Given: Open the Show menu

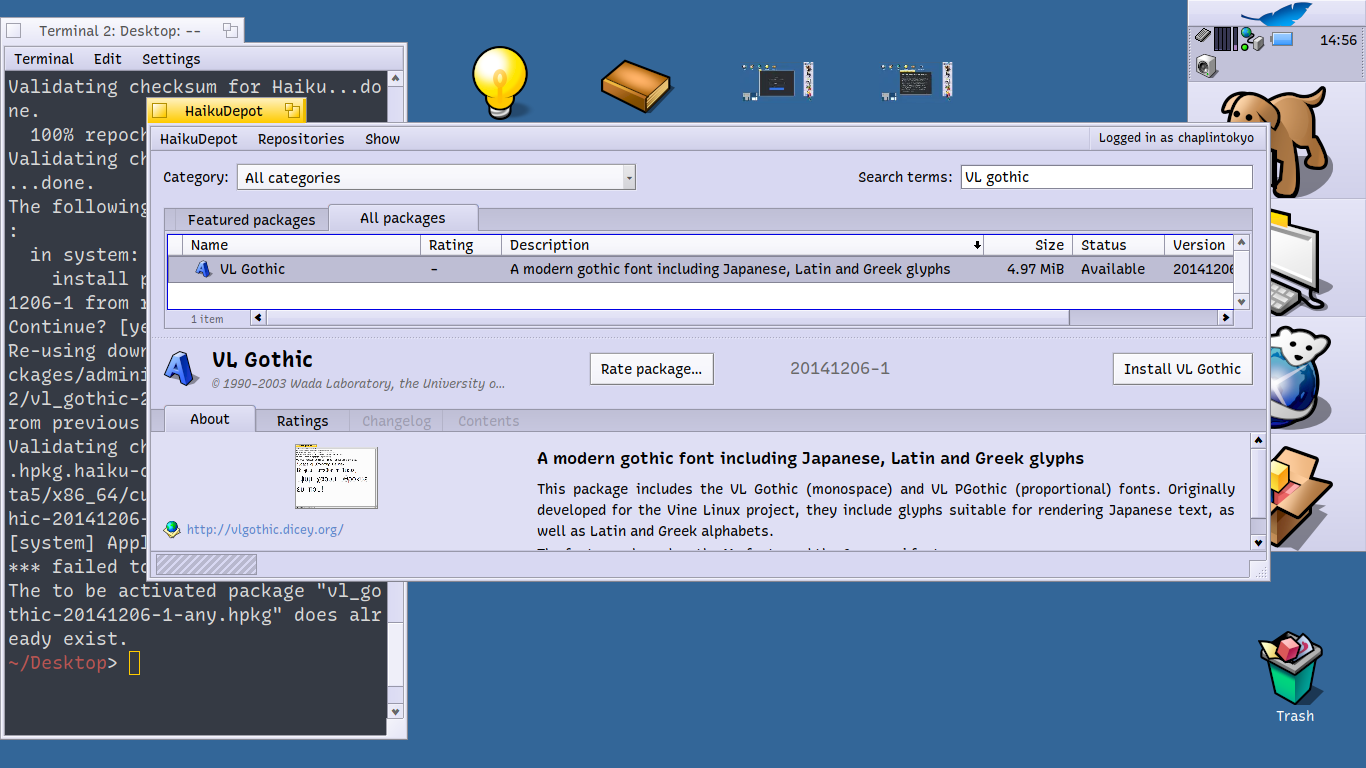Looking at the screenshot, I should [x=382, y=139].
